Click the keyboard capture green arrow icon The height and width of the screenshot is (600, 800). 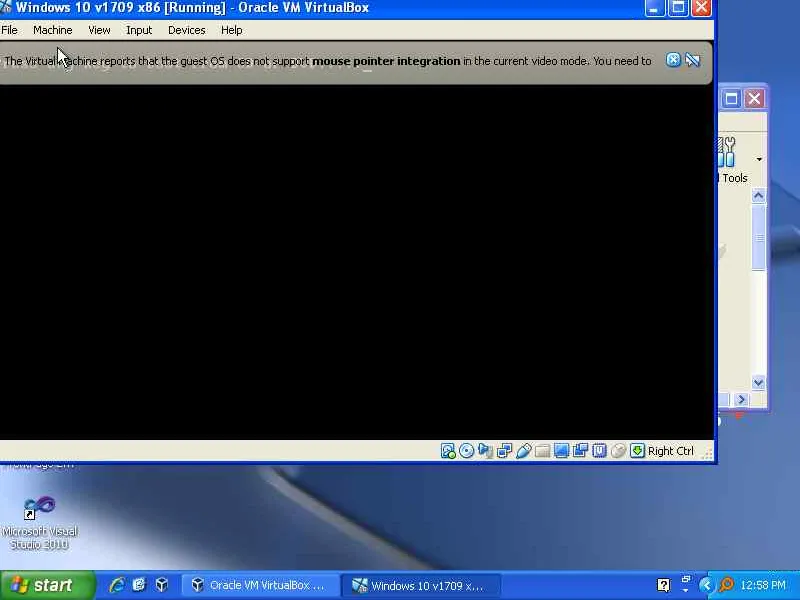click(x=637, y=451)
